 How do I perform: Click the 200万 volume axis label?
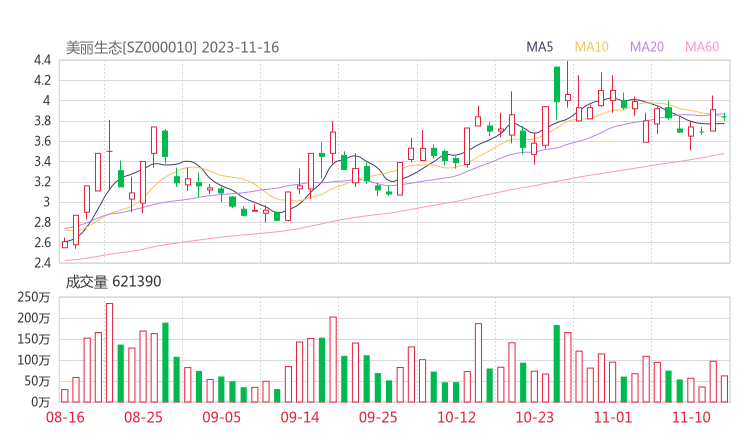[34, 318]
